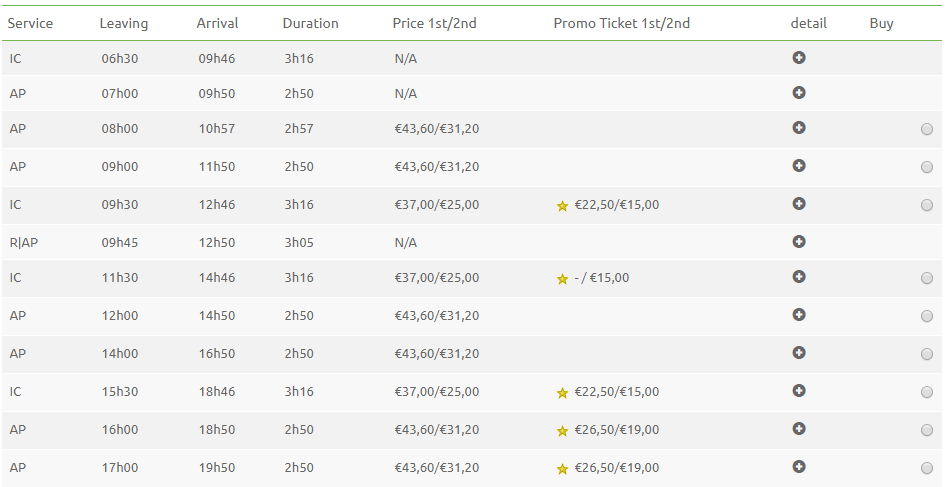The height and width of the screenshot is (487, 946).
Task: Click the Promo Ticket 1st/2nd header
Action: click(621, 24)
